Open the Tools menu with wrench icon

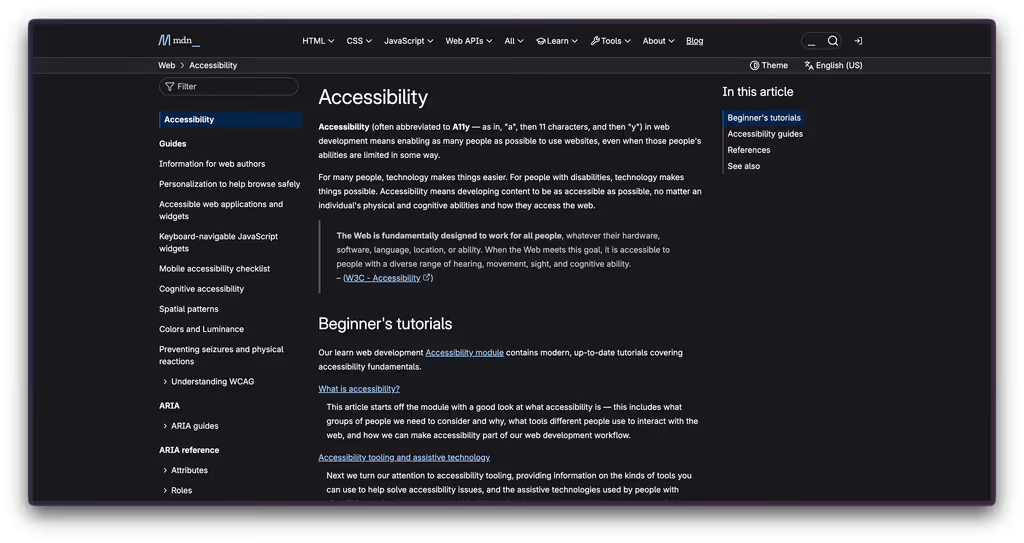click(x=611, y=41)
